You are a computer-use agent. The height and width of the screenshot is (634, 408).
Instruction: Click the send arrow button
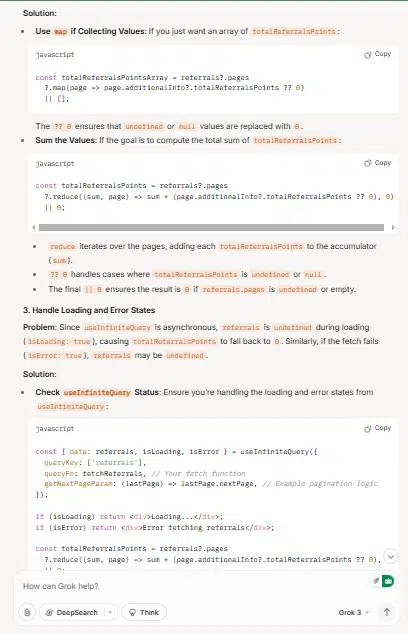(387, 612)
